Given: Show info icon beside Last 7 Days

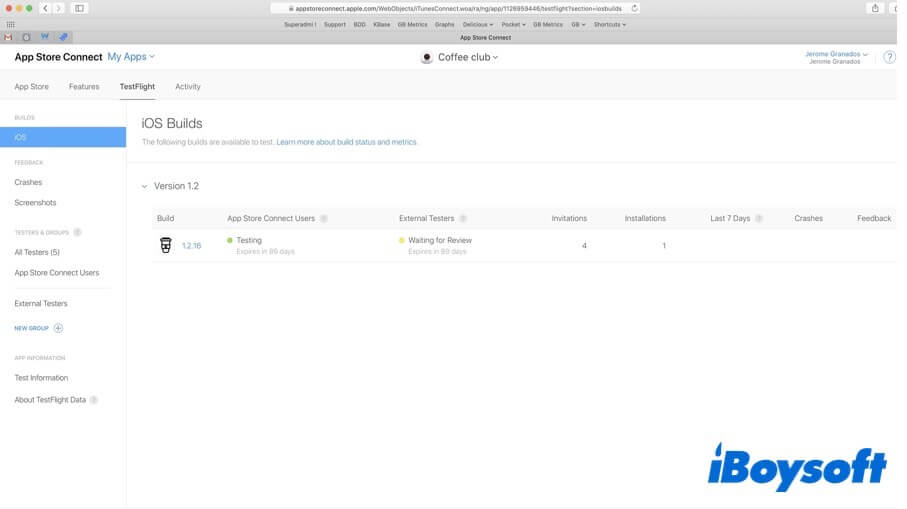Looking at the screenshot, I should point(758,218).
